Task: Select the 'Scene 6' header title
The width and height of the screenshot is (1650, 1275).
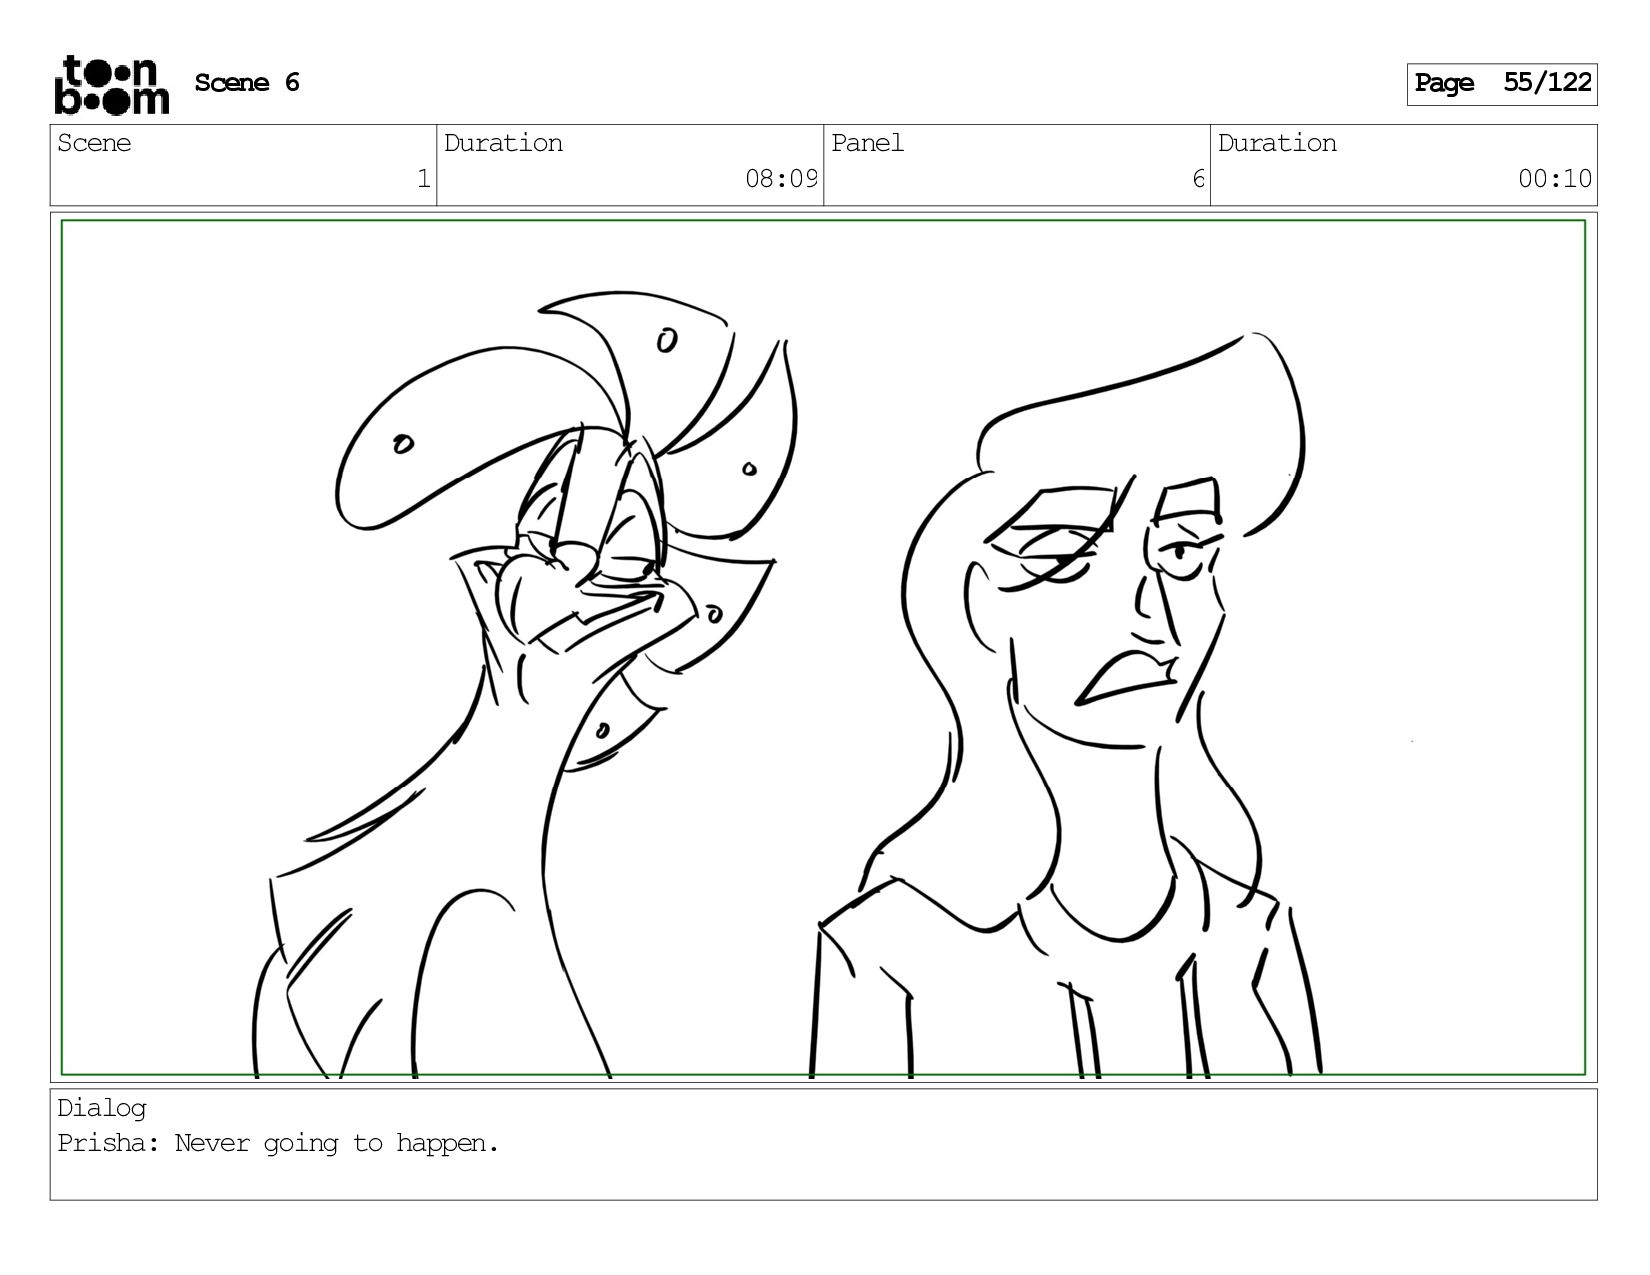Action: coord(247,83)
